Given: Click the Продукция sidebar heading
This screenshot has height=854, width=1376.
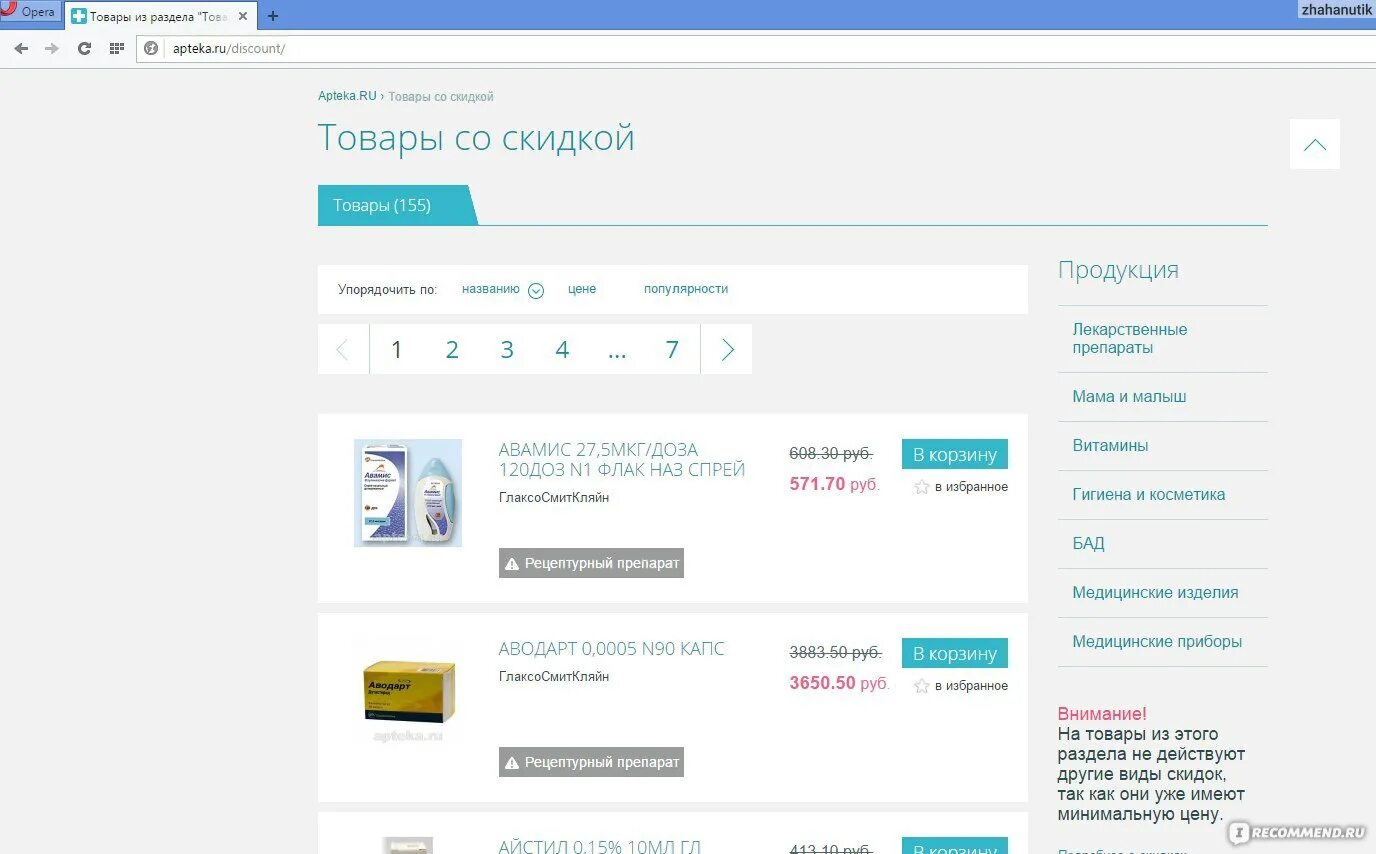Looking at the screenshot, I should coord(1118,270).
